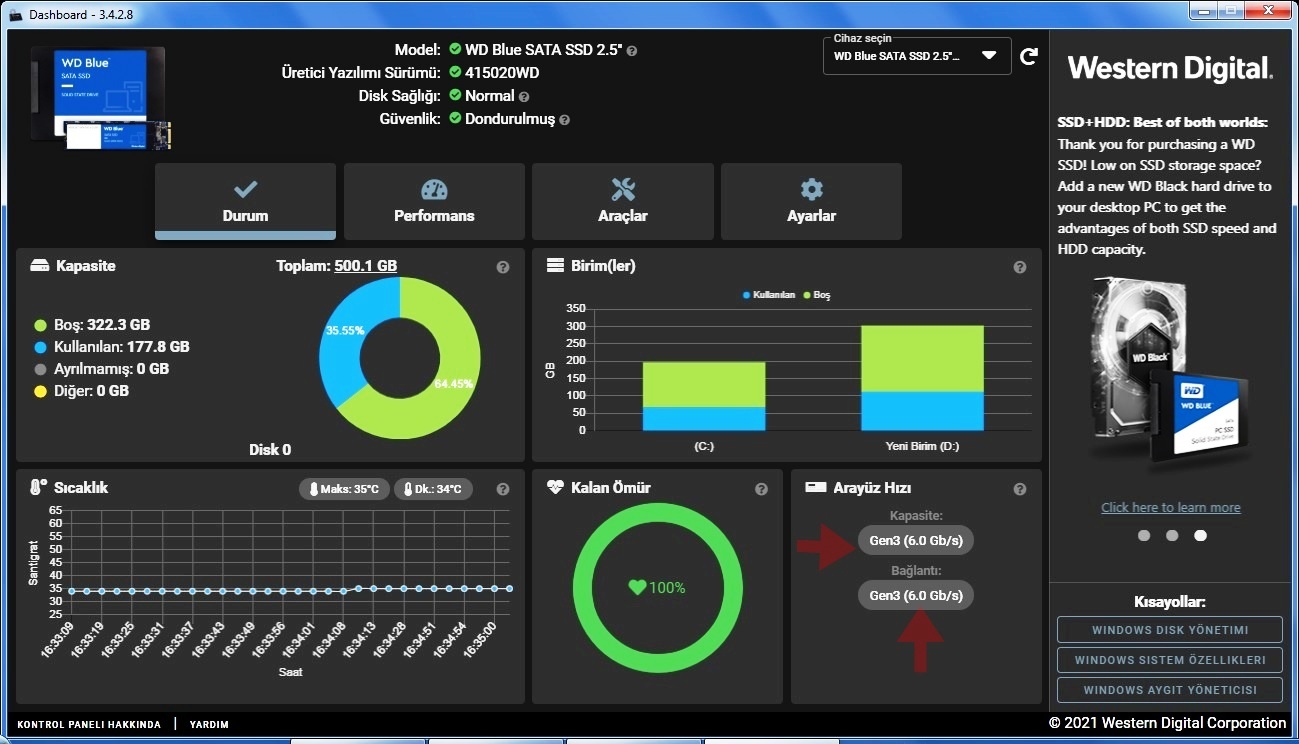Select the first carousel dot
The image size is (1299, 744).
click(x=1144, y=535)
